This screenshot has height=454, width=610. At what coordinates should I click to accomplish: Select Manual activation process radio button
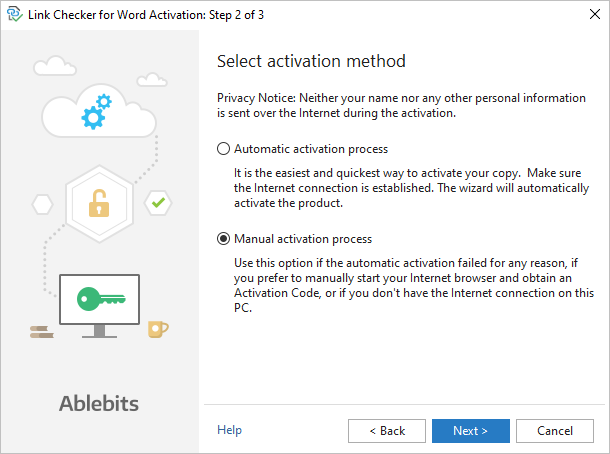pyautogui.click(x=223, y=238)
